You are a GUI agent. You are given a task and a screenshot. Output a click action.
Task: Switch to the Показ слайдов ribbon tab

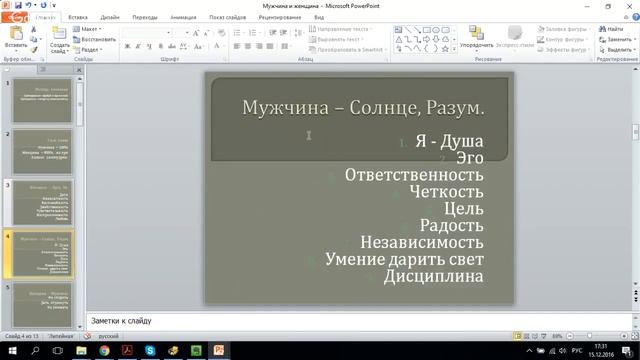click(227, 18)
